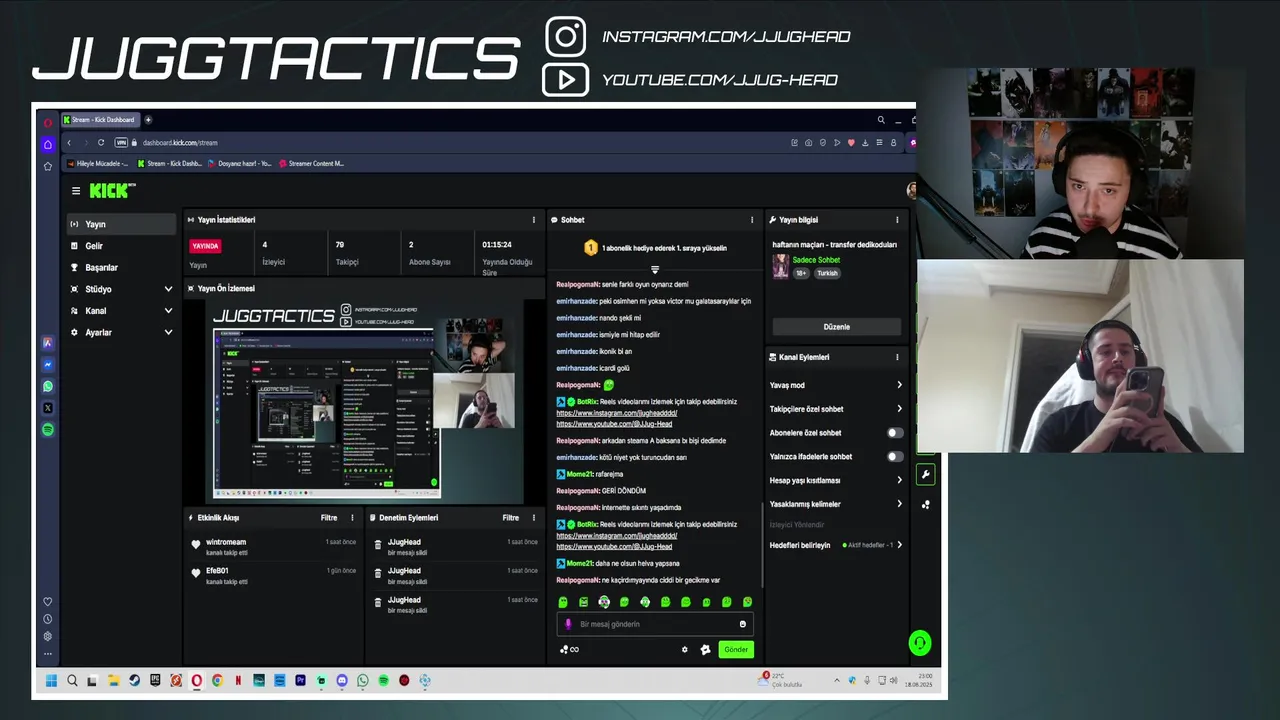The width and height of the screenshot is (1280, 720).
Task: Click the emoji button in the message box
Action: coord(742,624)
